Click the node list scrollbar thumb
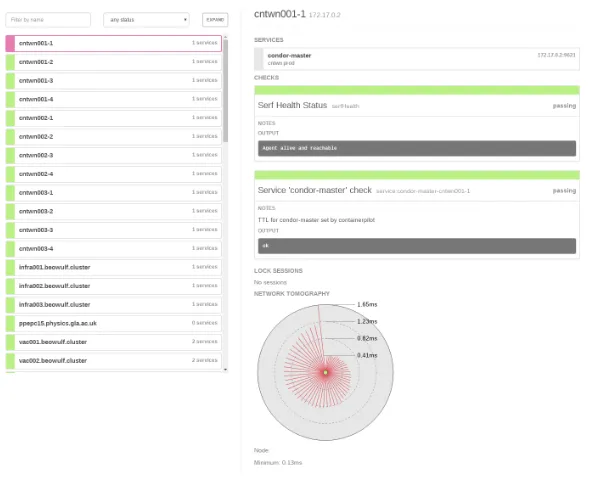594x480 pixels. (x=226, y=91)
